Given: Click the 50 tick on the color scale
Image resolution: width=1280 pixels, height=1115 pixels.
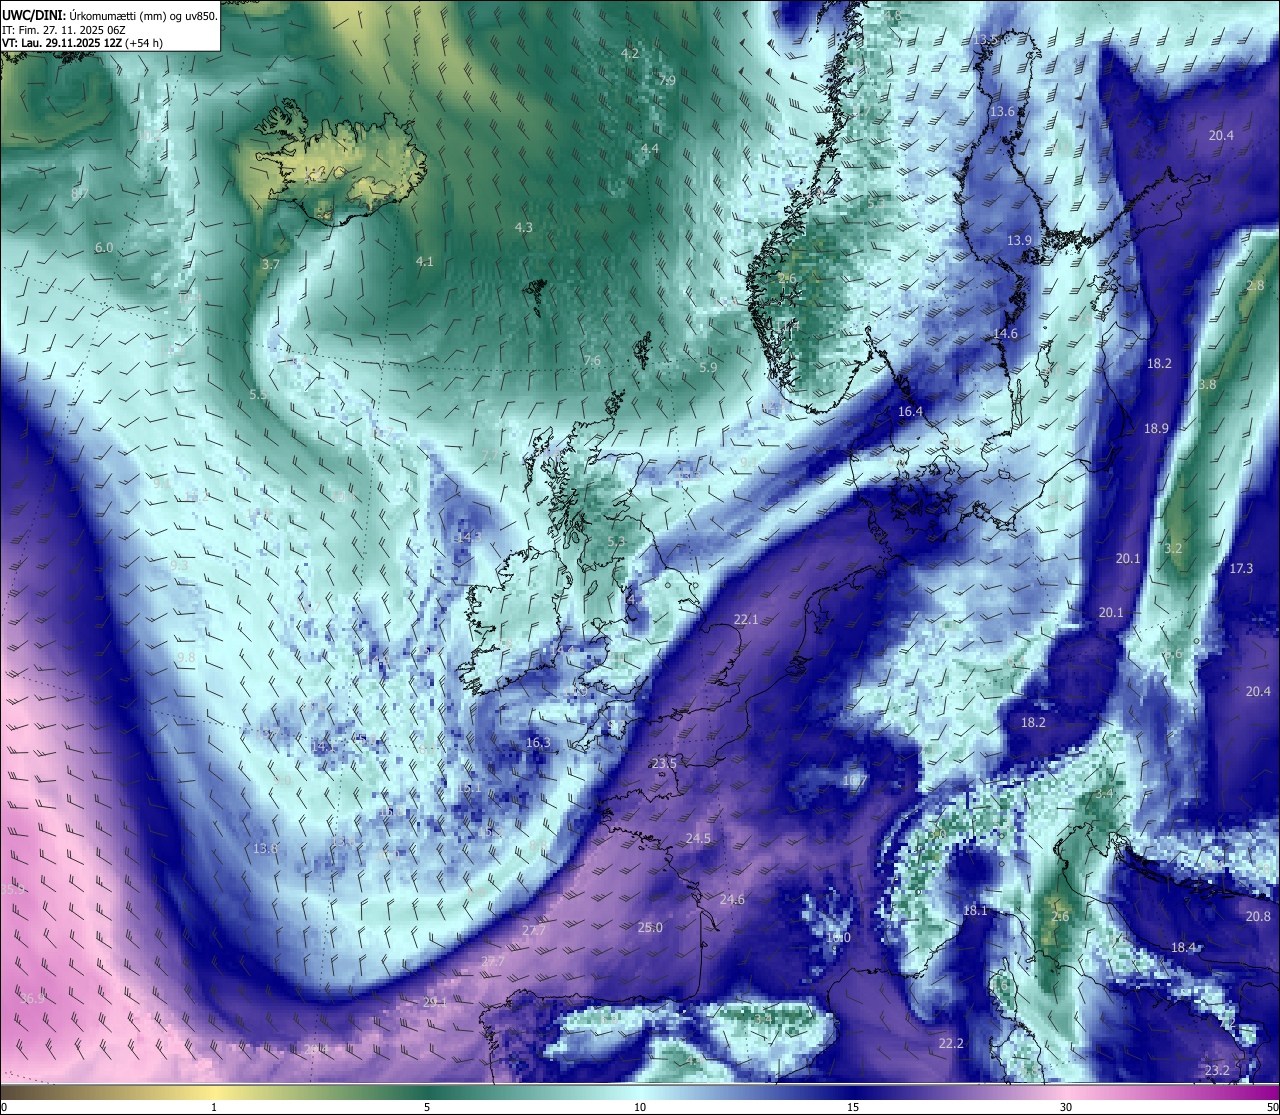Looking at the screenshot, I should click(x=1272, y=1107).
